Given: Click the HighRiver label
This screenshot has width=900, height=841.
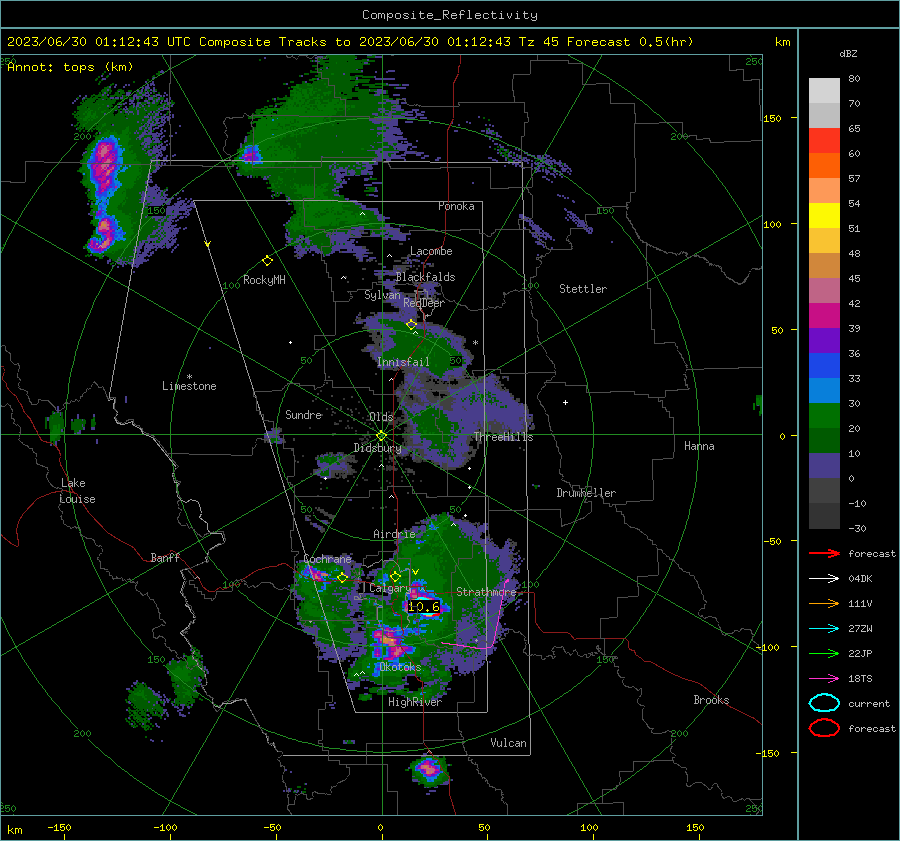Looking at the screenshot, I should (415, 702).
